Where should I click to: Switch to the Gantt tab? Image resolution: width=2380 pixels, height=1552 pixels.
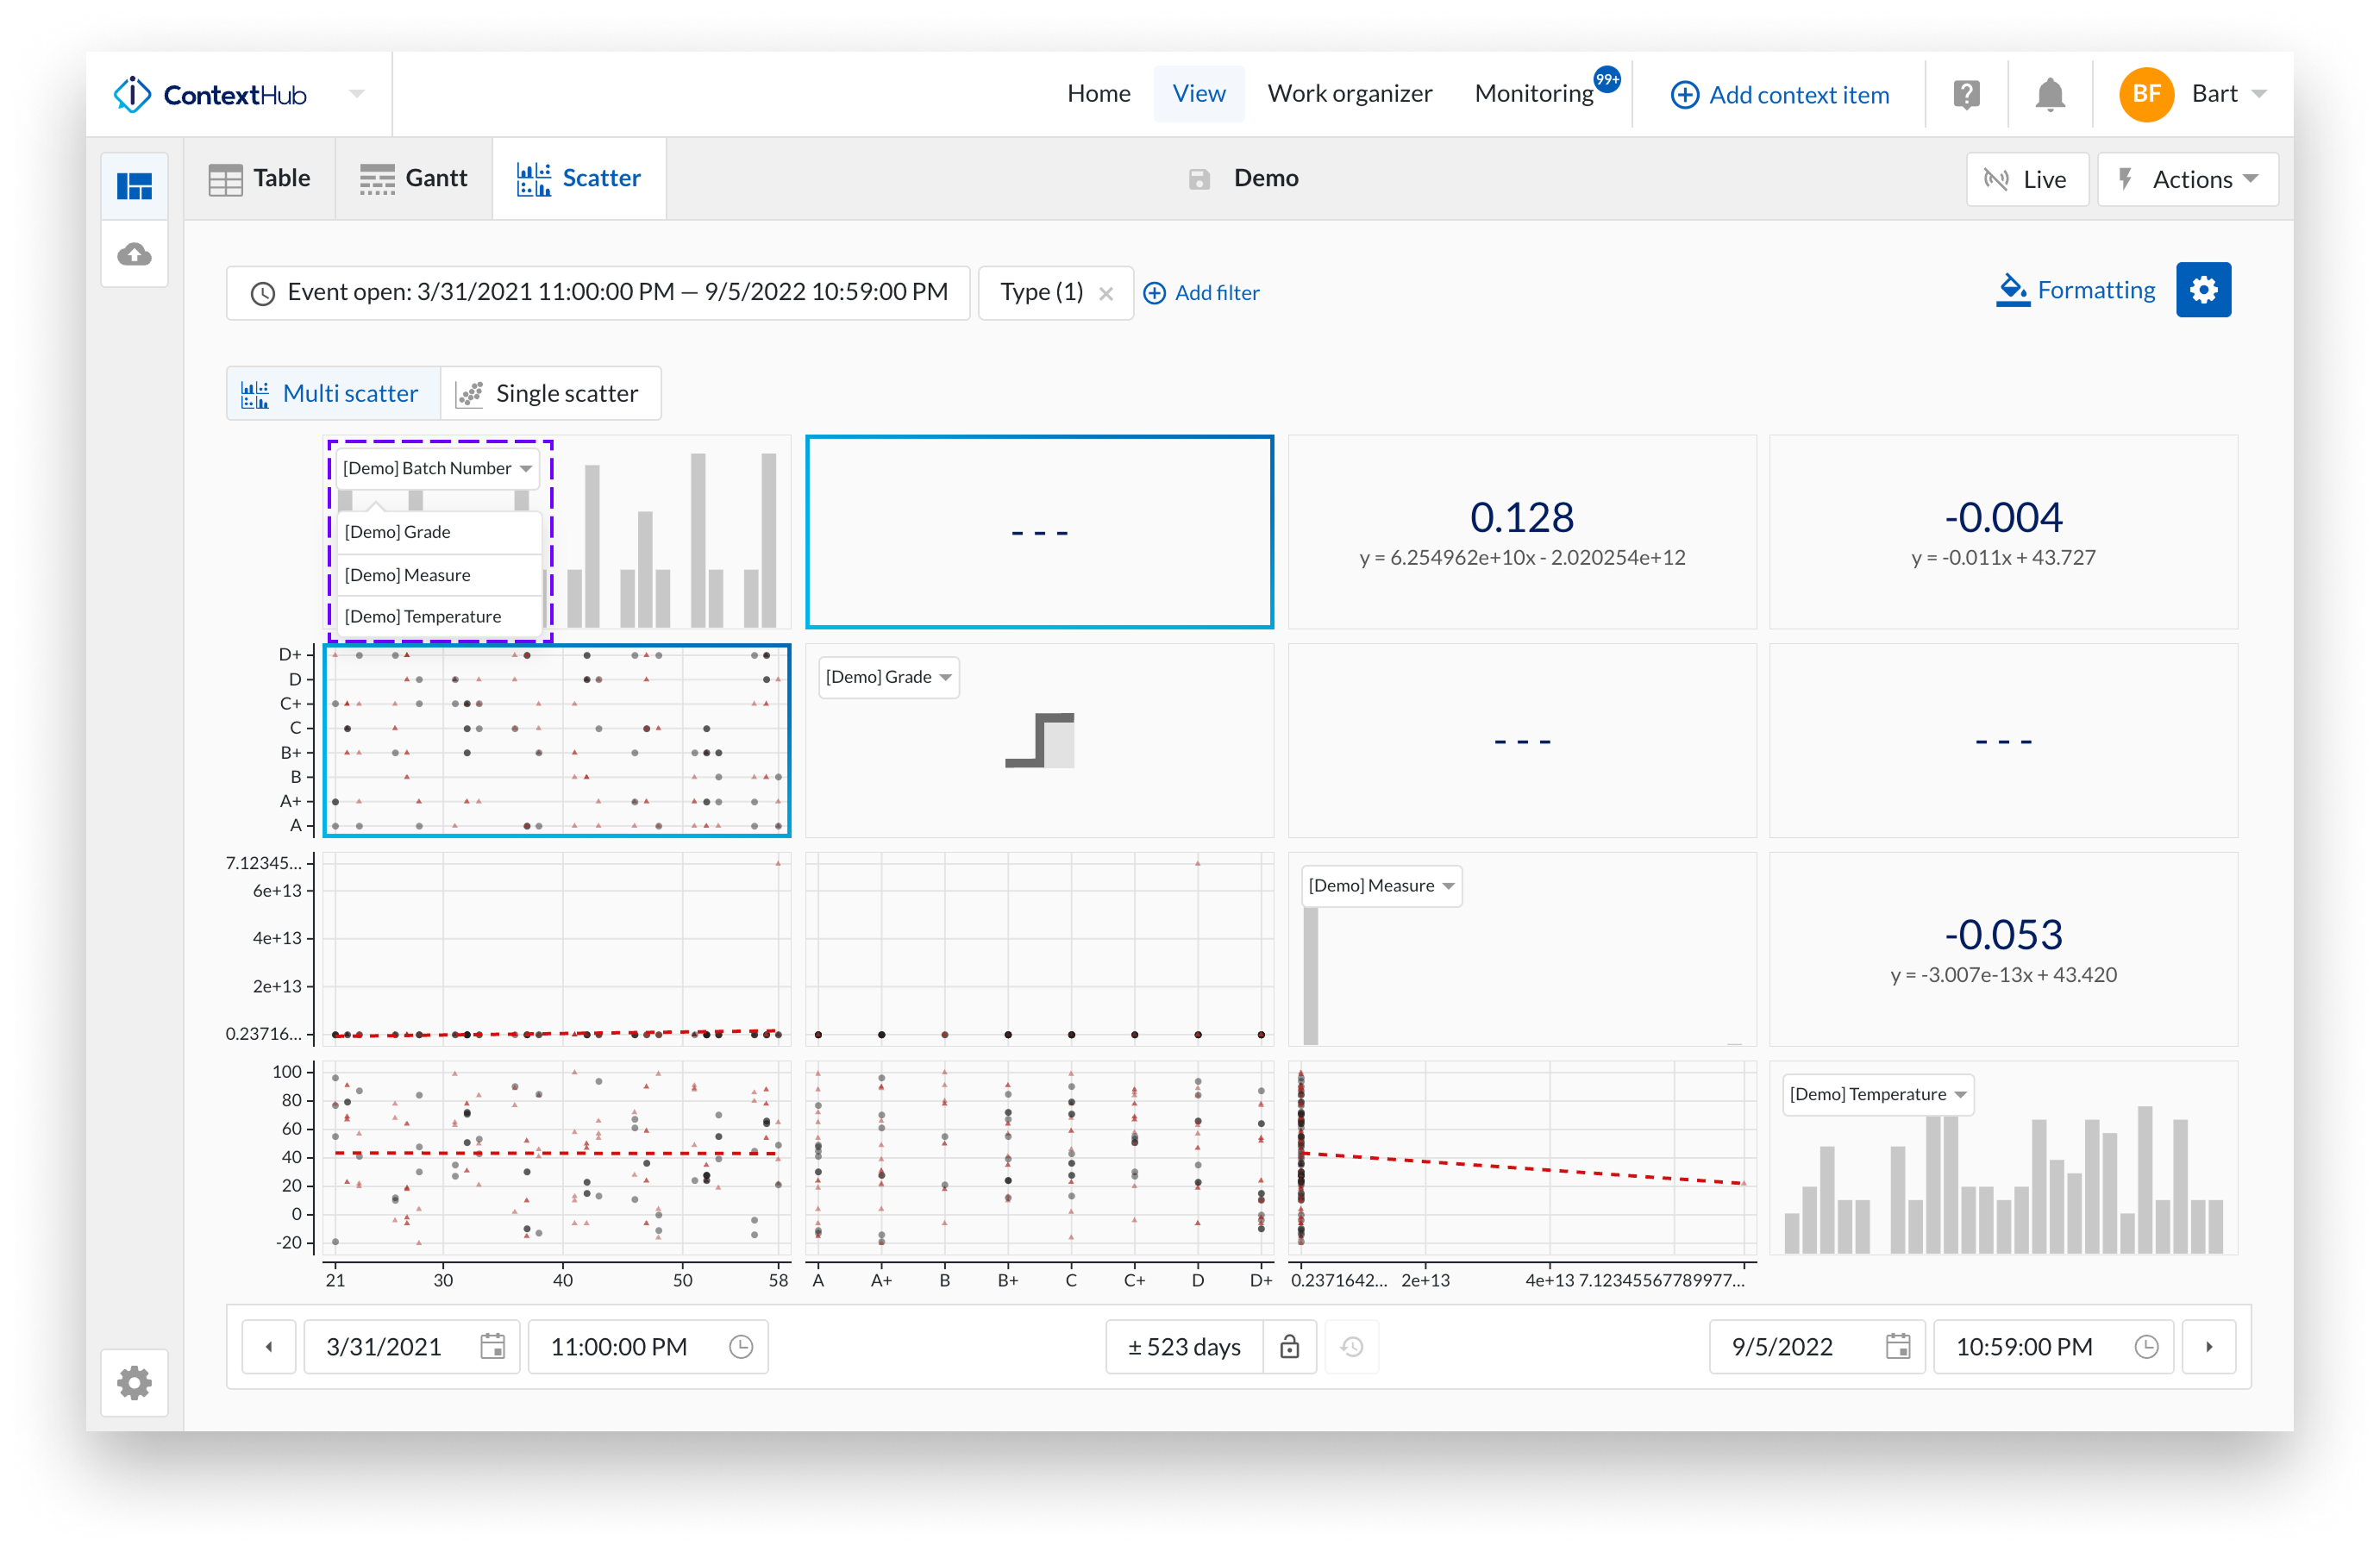(414, 178)
